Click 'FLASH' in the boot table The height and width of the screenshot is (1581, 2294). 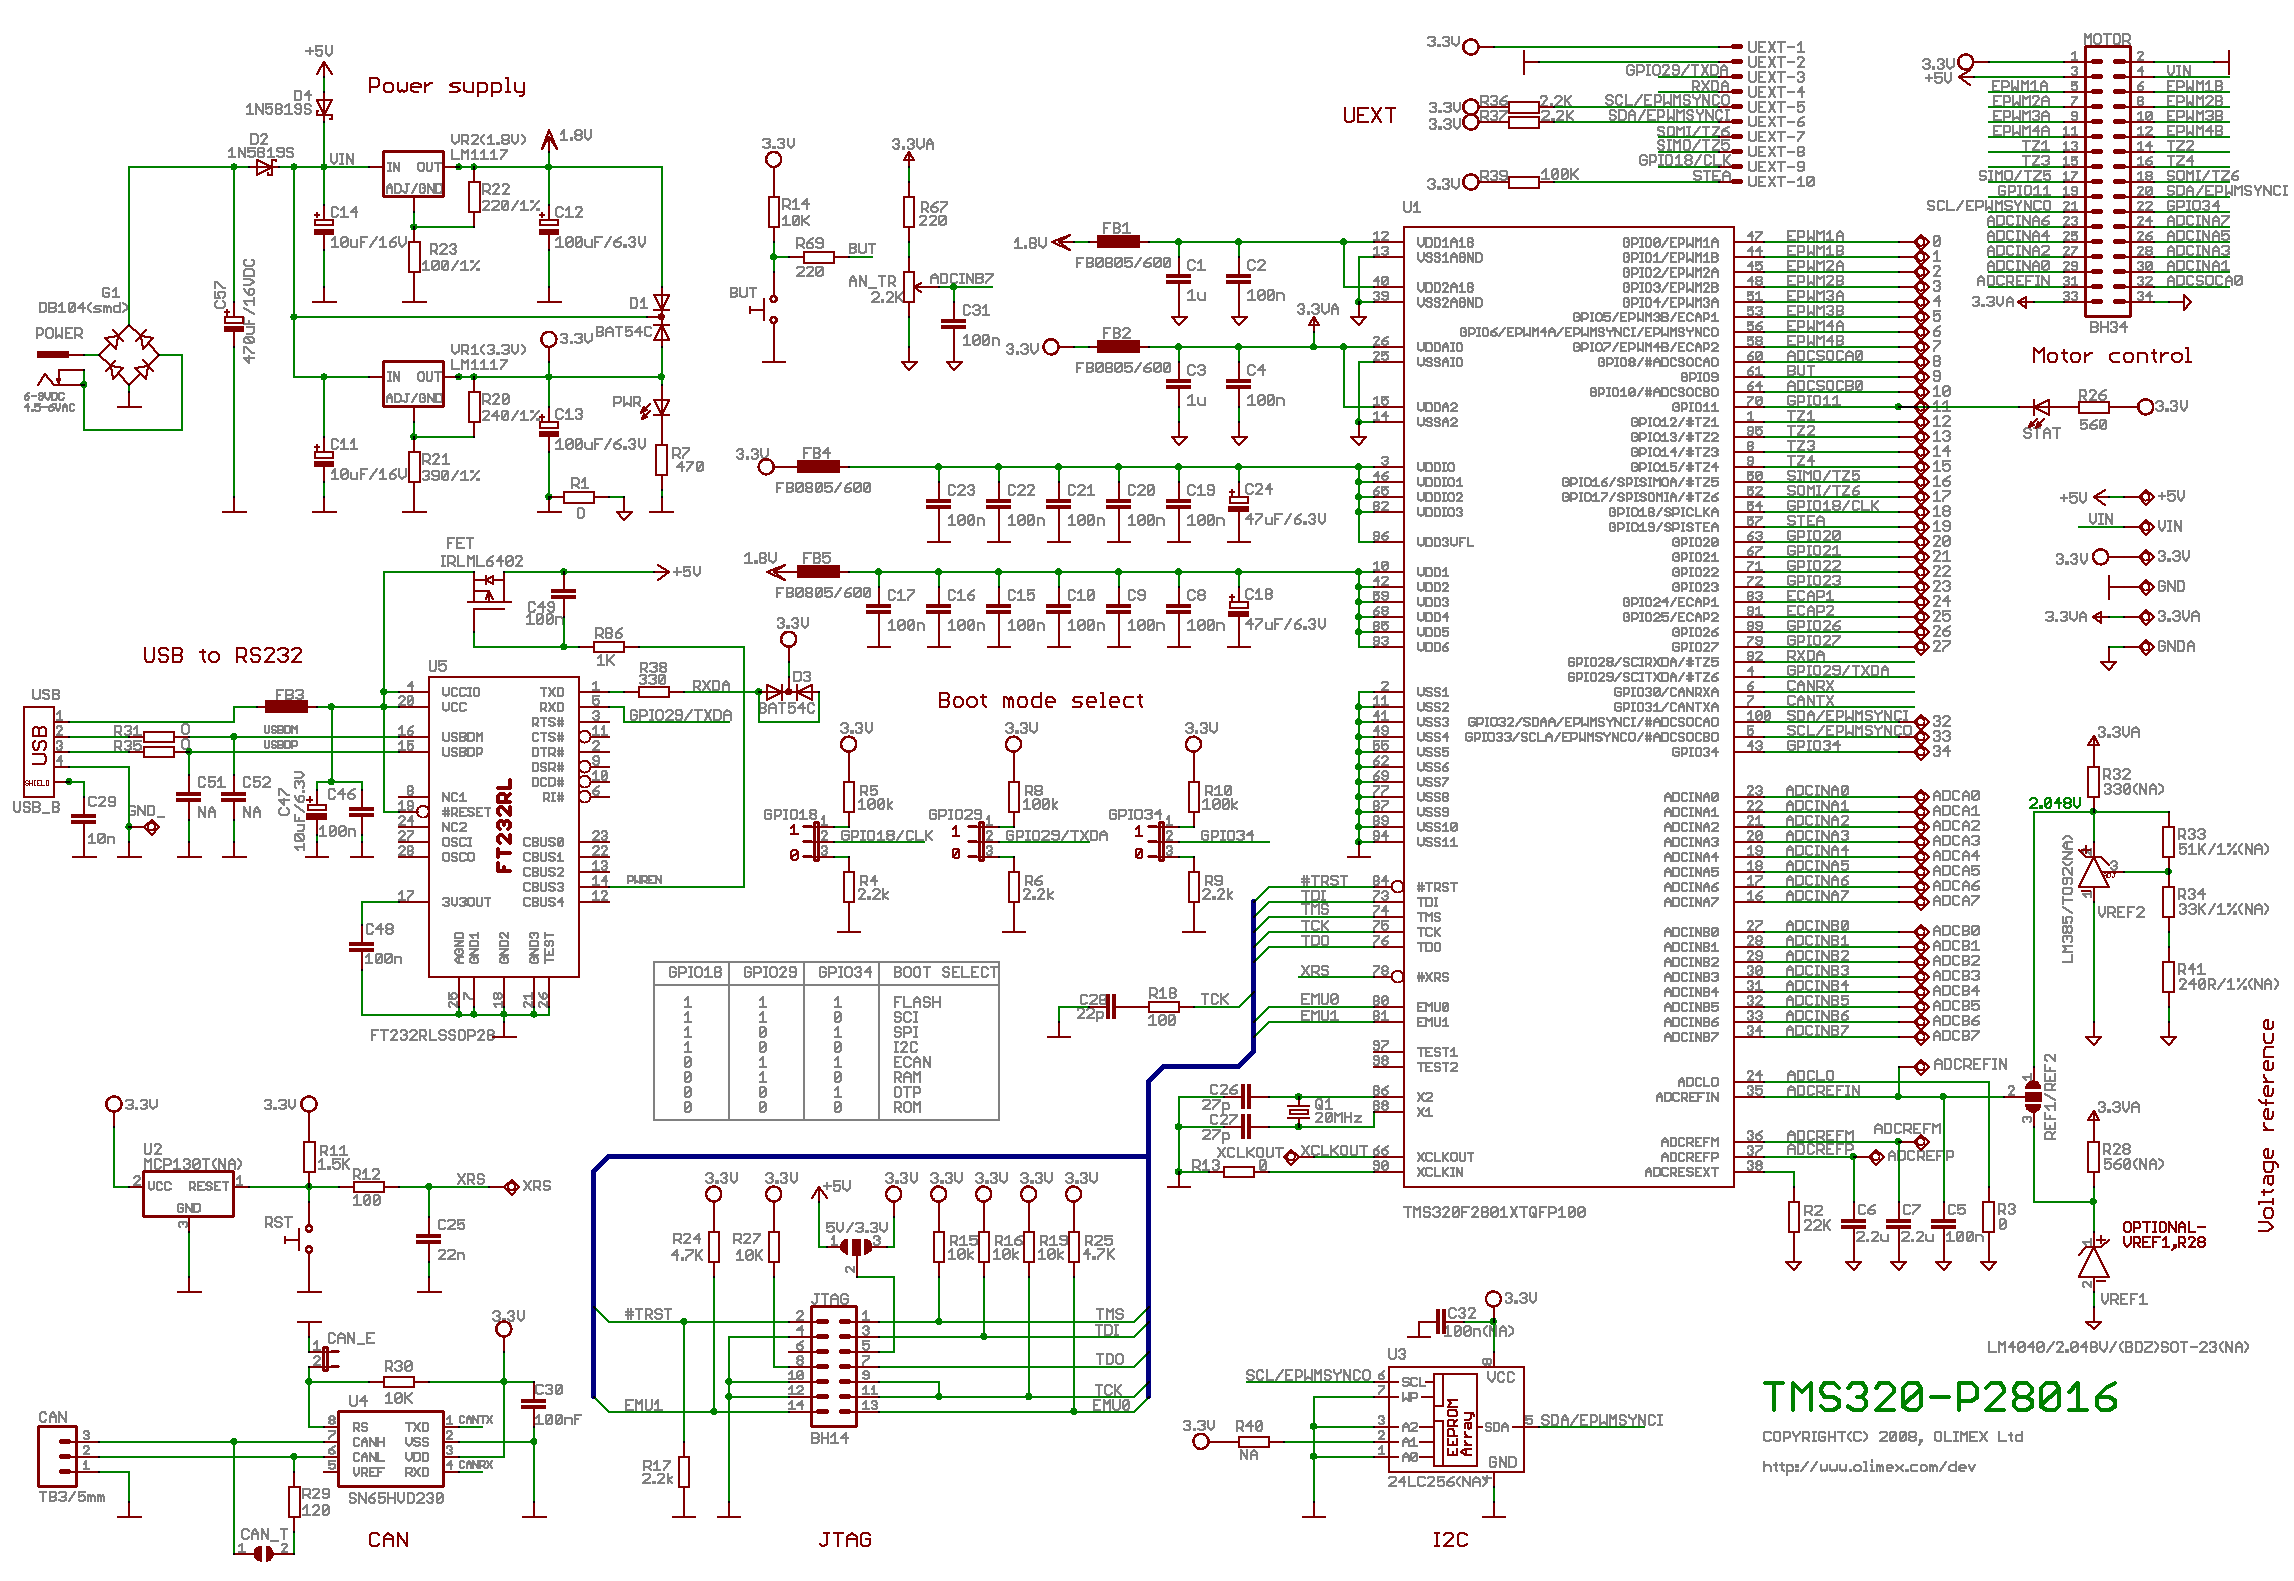(x=917, y=1002)
